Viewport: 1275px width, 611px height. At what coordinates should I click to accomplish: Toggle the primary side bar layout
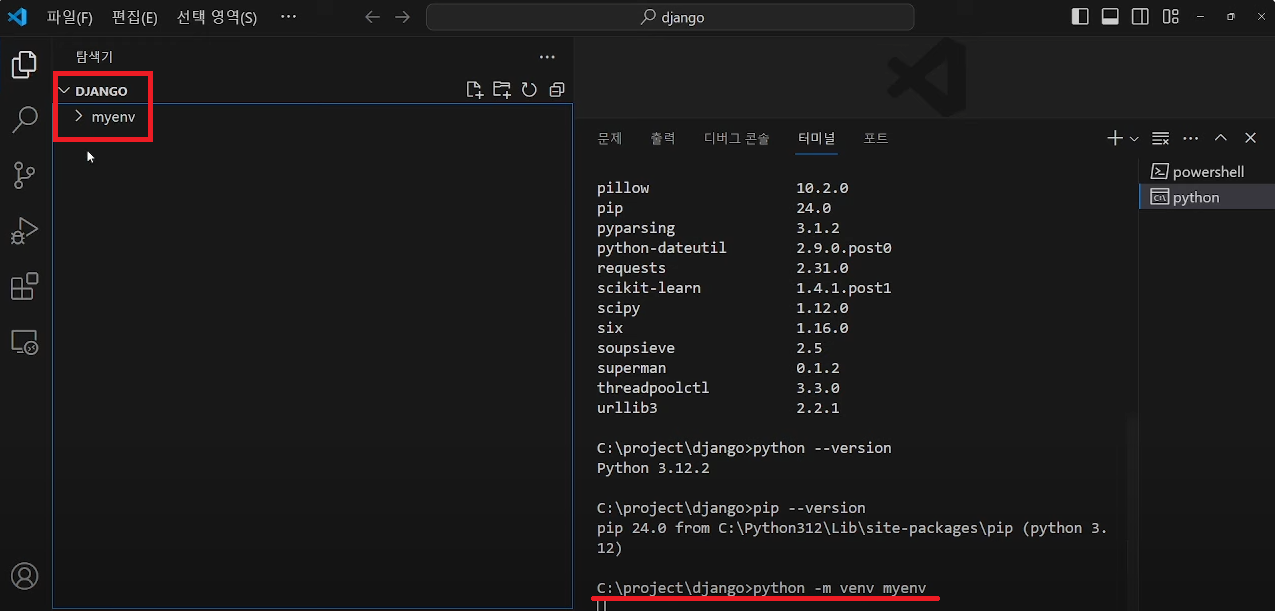(1080, 17)
